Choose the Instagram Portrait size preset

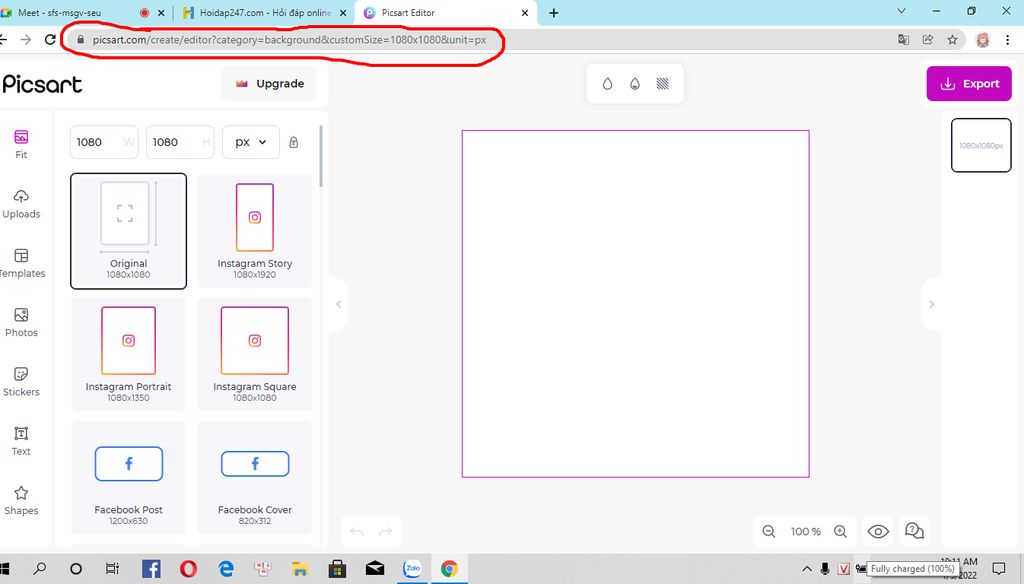129,354
